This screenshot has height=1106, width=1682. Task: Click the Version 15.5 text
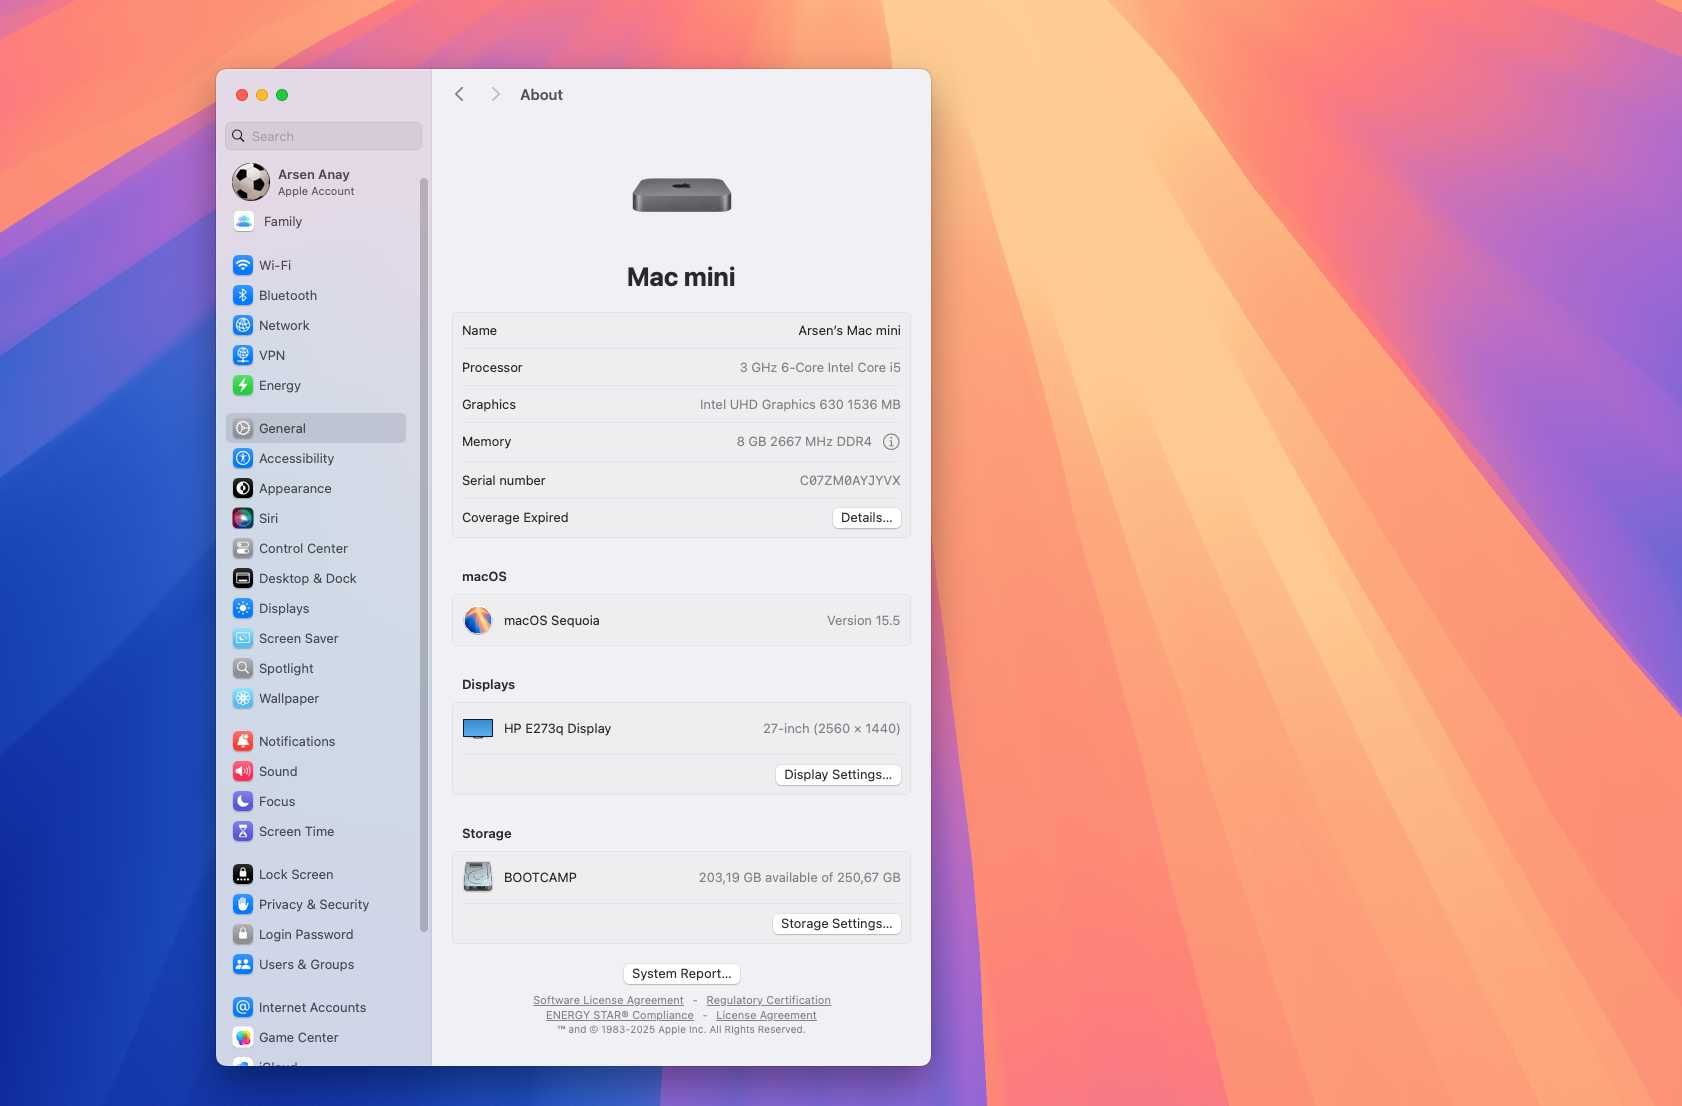pos(863,620)
